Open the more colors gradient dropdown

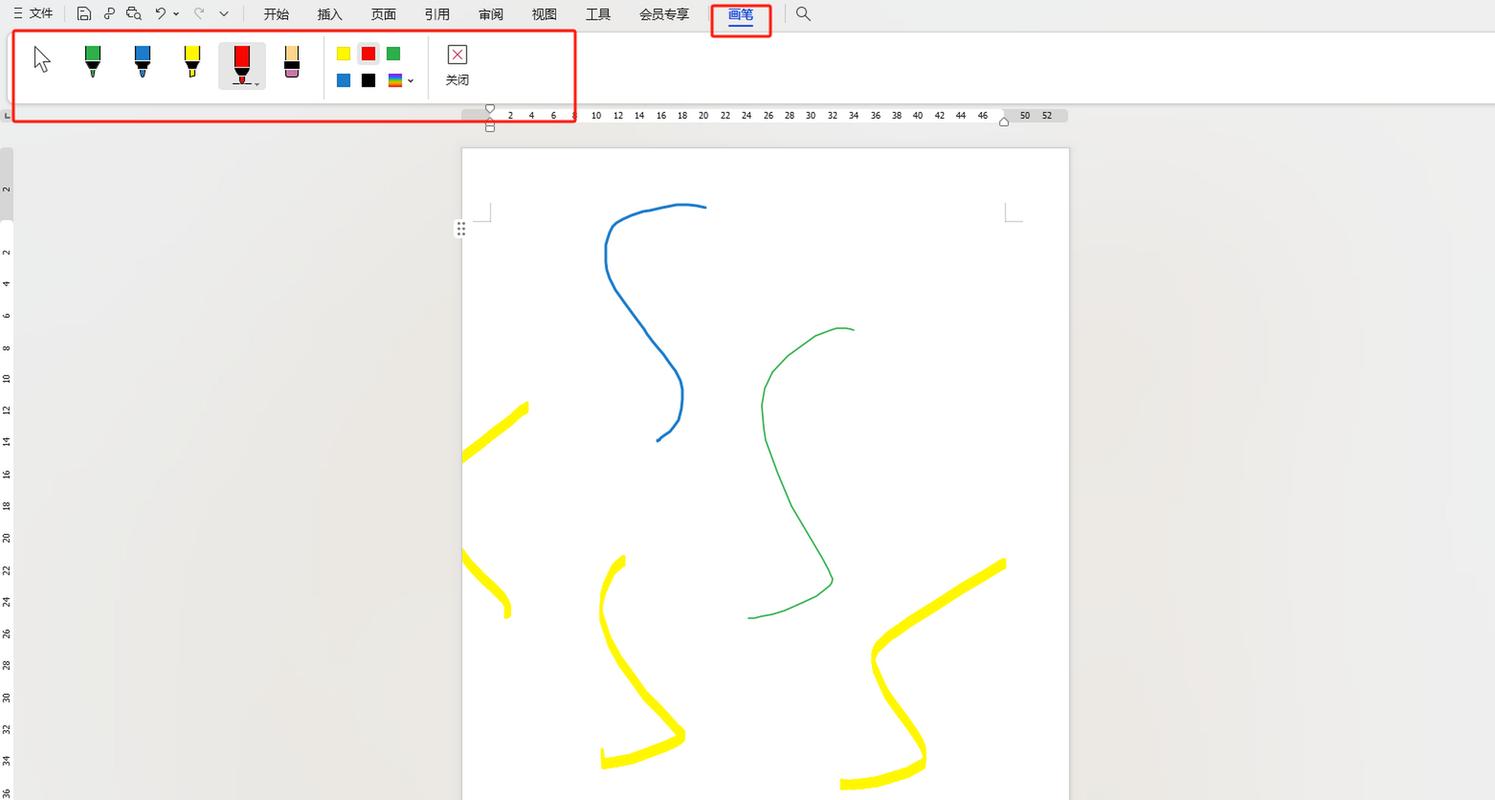(x=400, y=80)
